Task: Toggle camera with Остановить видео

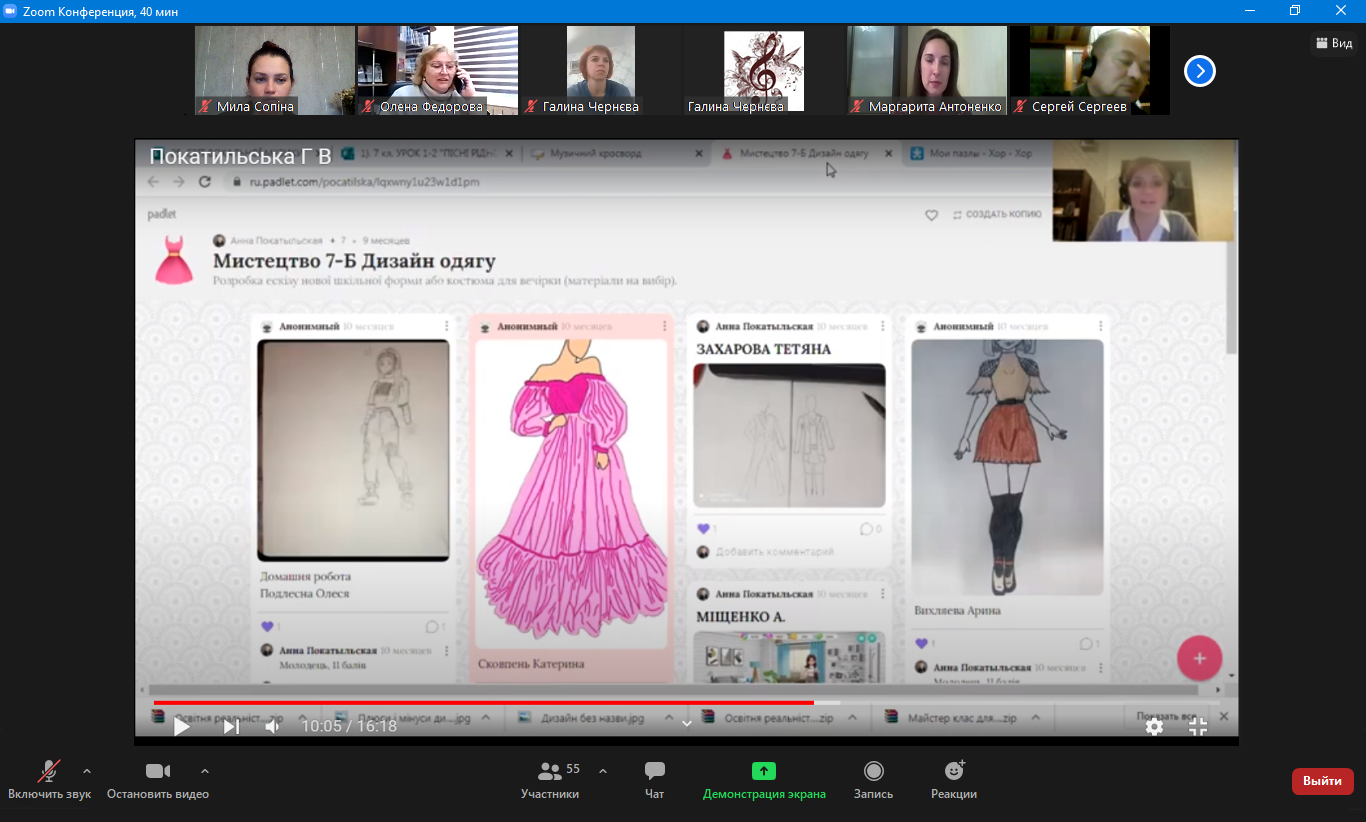Action: point(158,771)
